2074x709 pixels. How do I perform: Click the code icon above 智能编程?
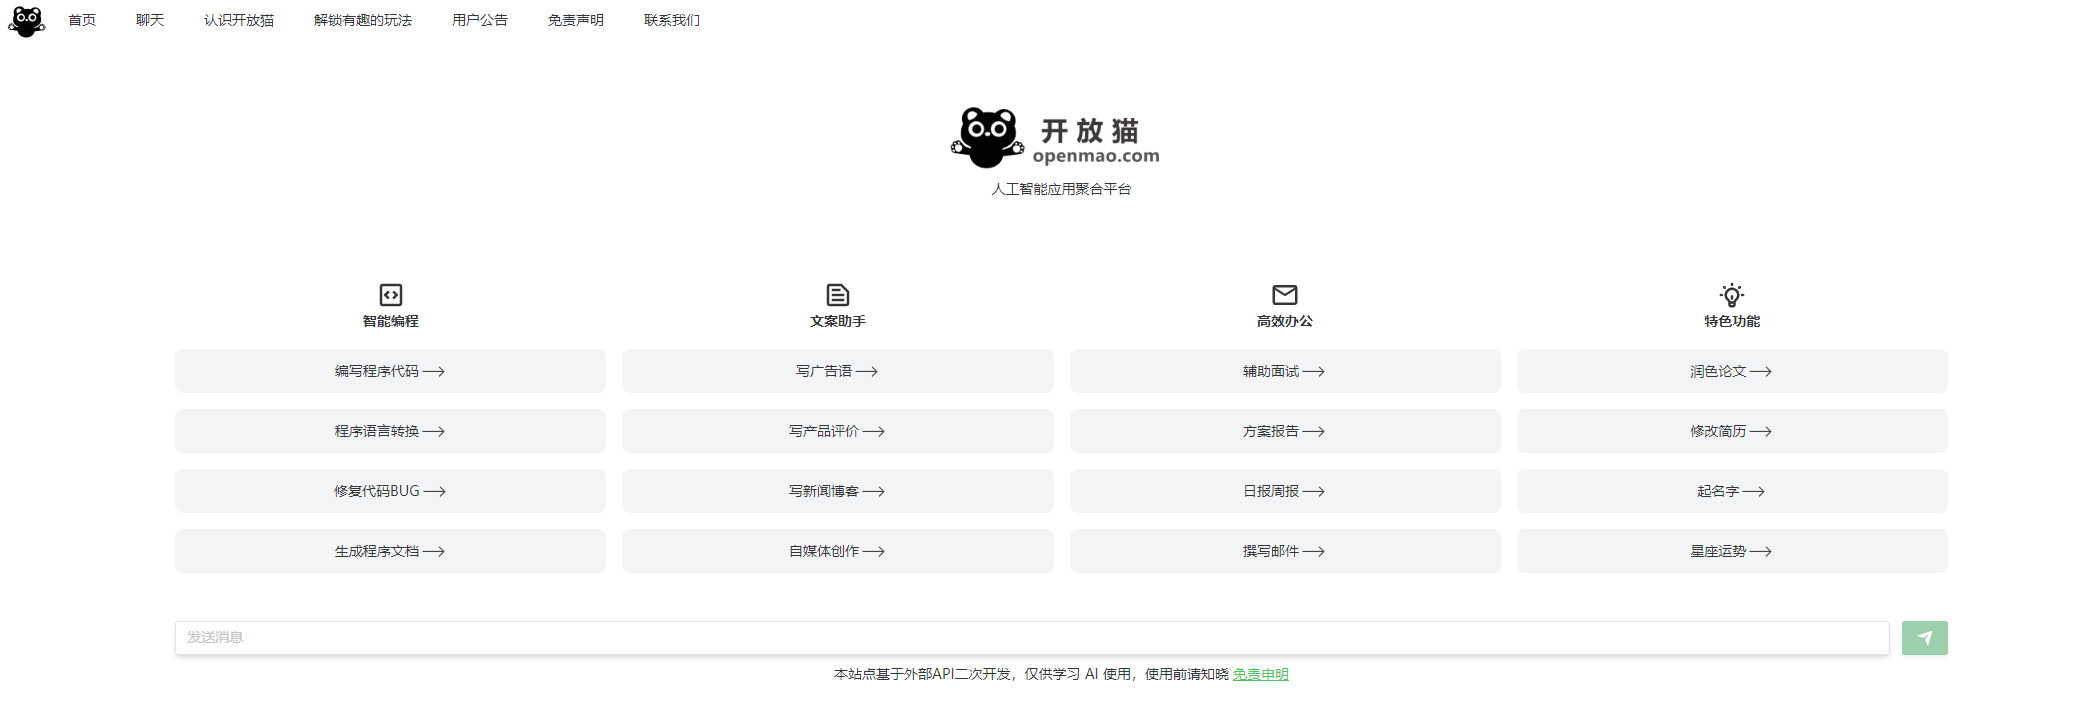[x=390, y=294]
